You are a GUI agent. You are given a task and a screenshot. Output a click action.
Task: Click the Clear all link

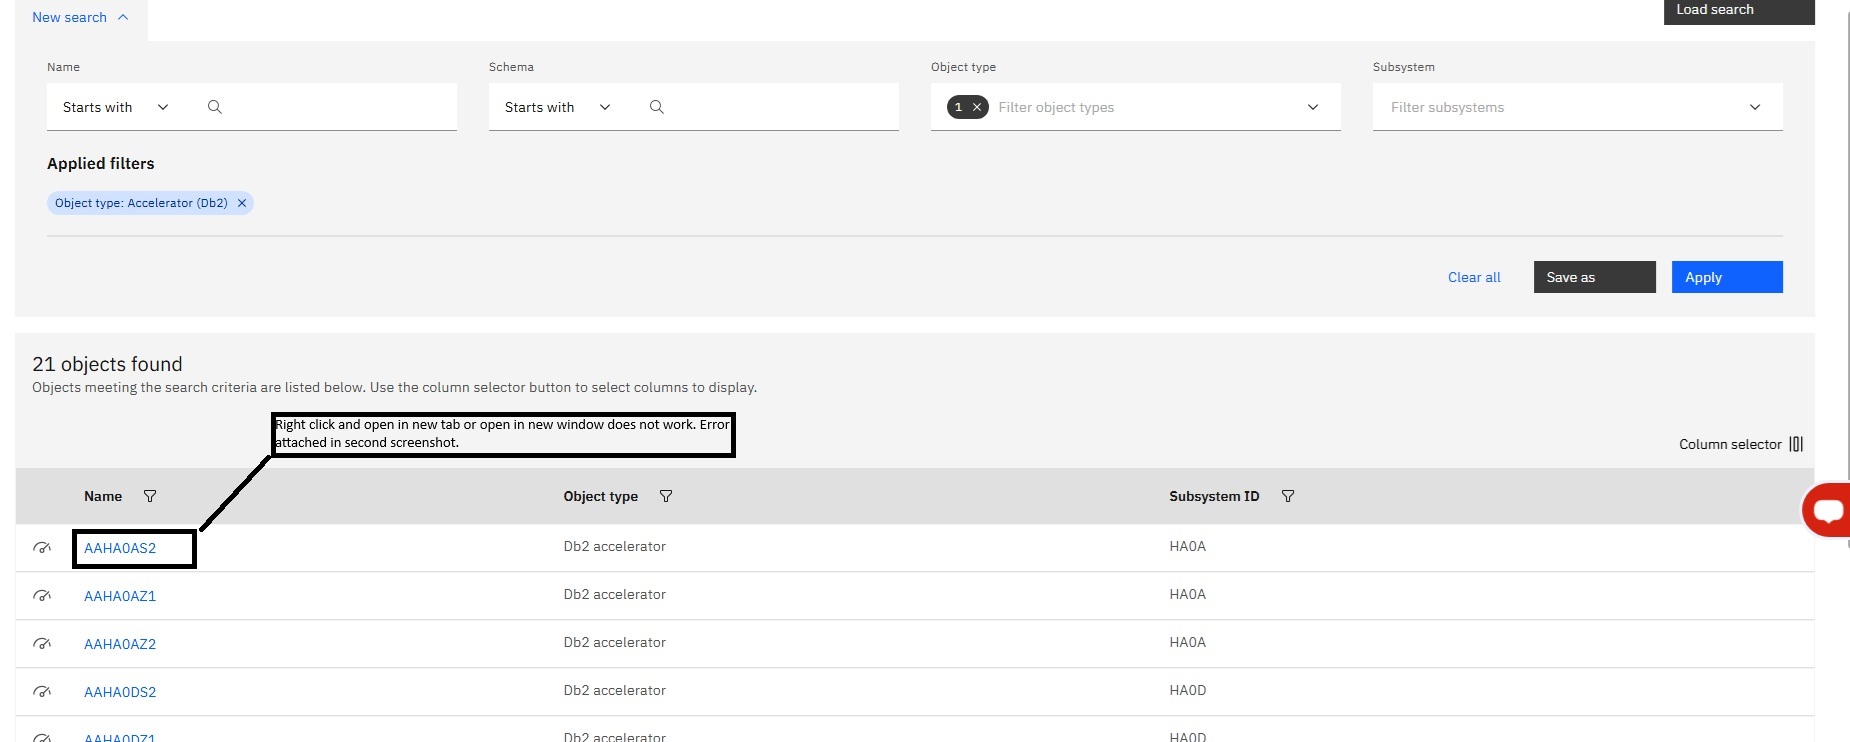point(1474,277)
